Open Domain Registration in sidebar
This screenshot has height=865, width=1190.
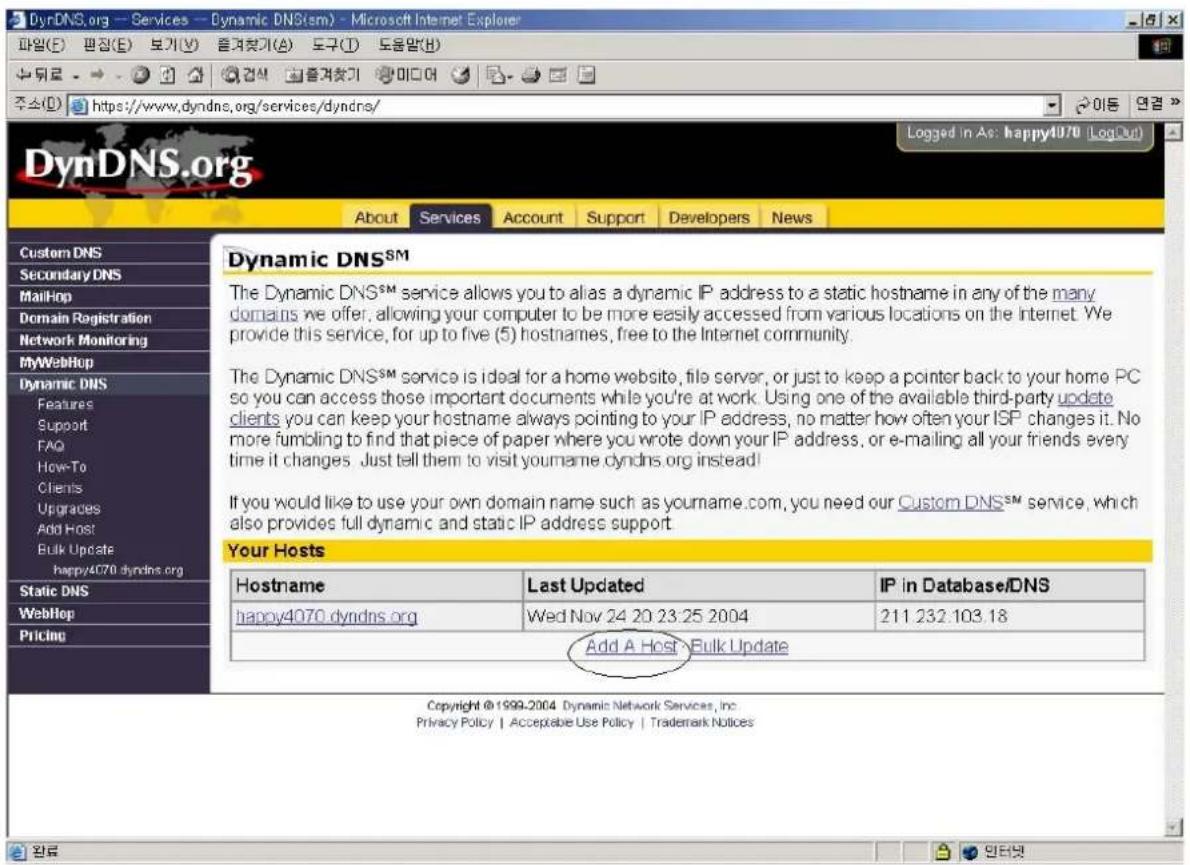coord(86,319)
